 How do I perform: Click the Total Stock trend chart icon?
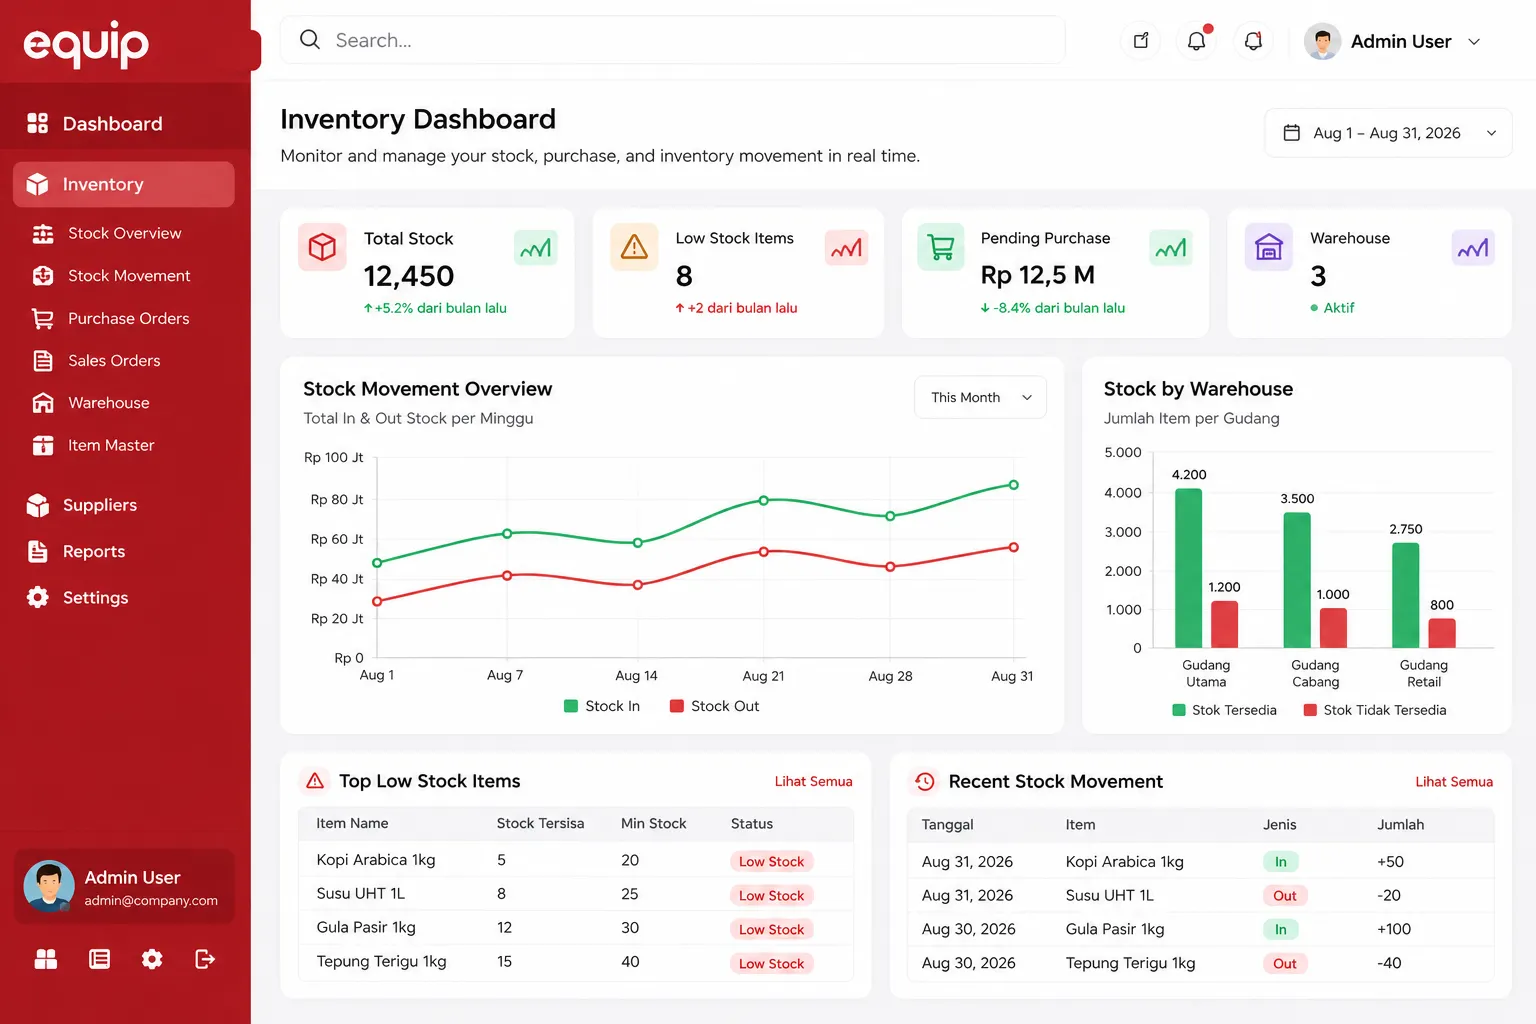click(536, 248)
